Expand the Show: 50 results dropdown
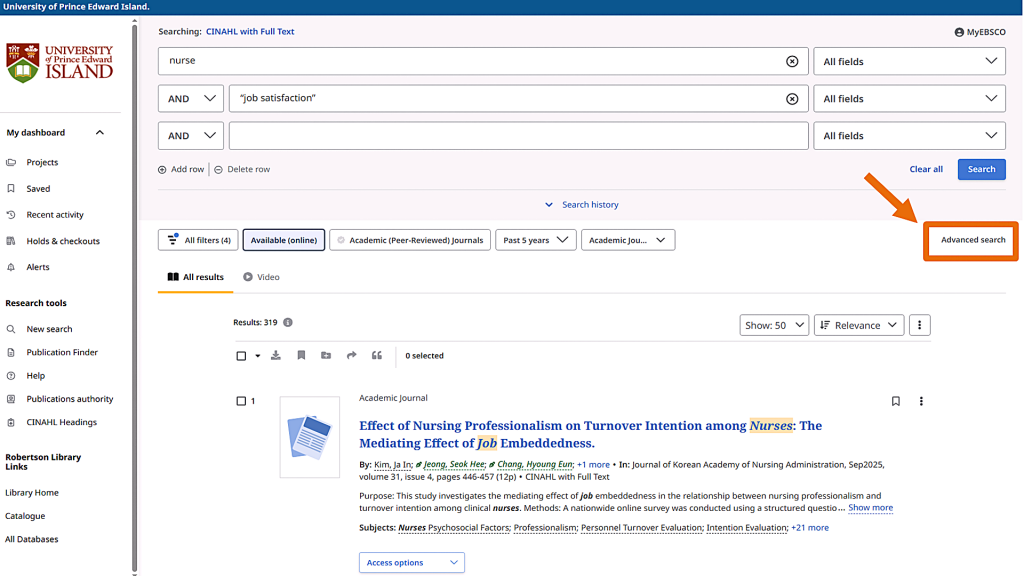This screenshot has height=576, width=1024. (x=774, y=325)
